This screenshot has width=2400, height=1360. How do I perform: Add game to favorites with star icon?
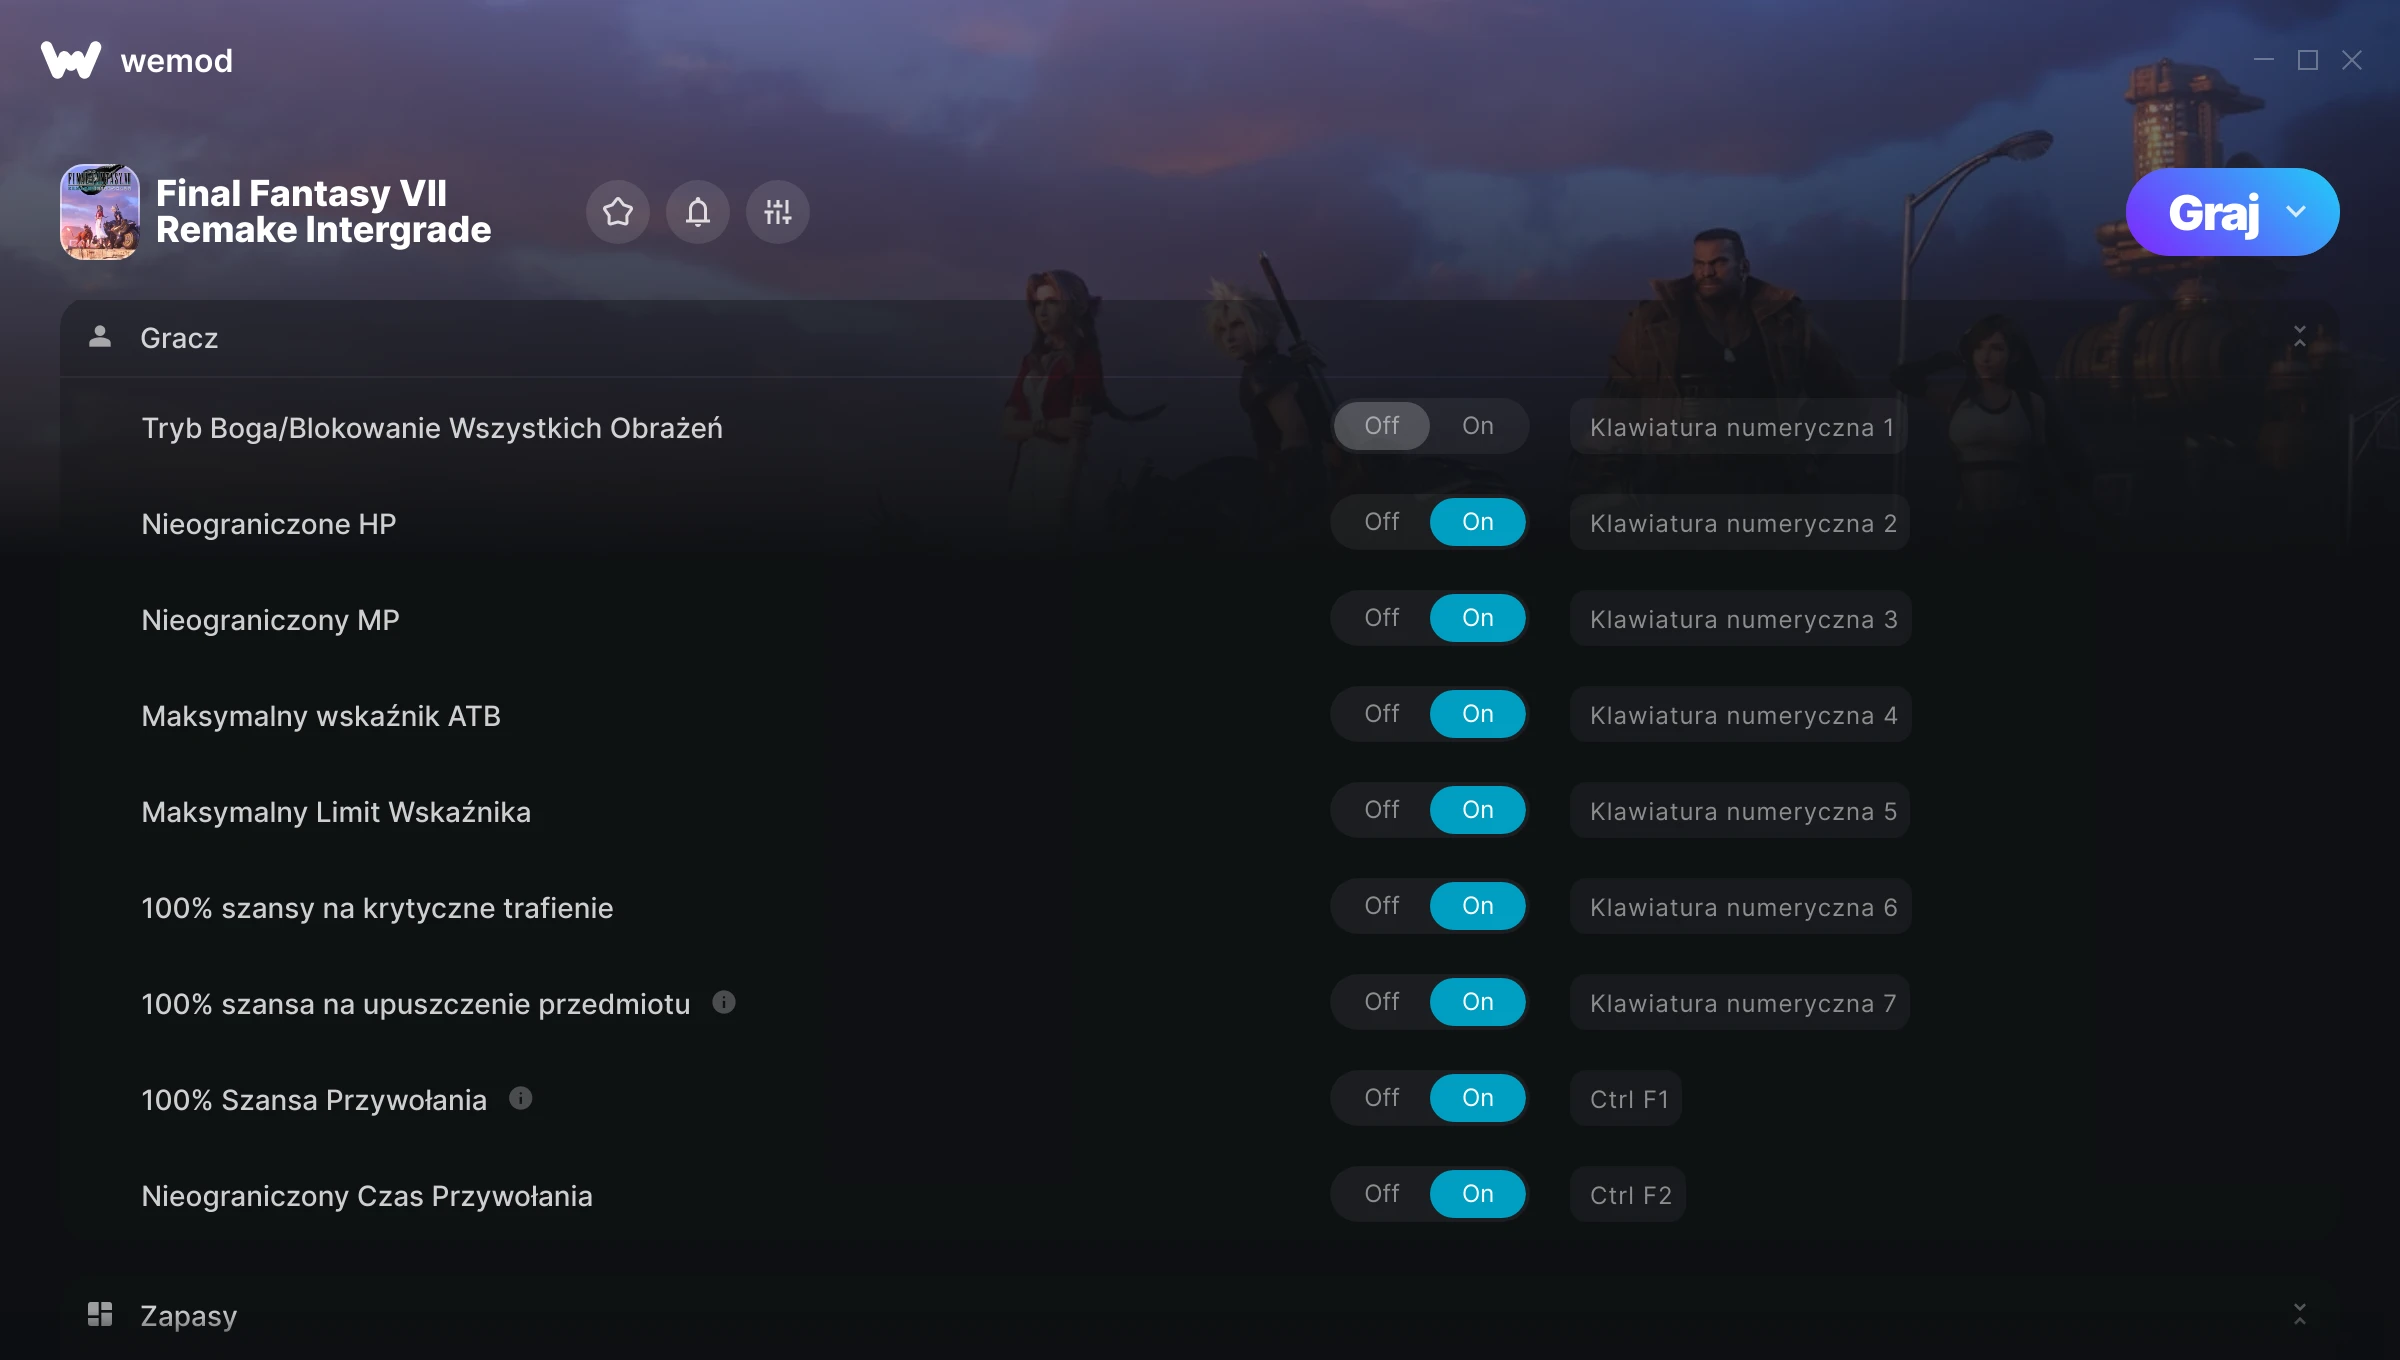(617, 212)
